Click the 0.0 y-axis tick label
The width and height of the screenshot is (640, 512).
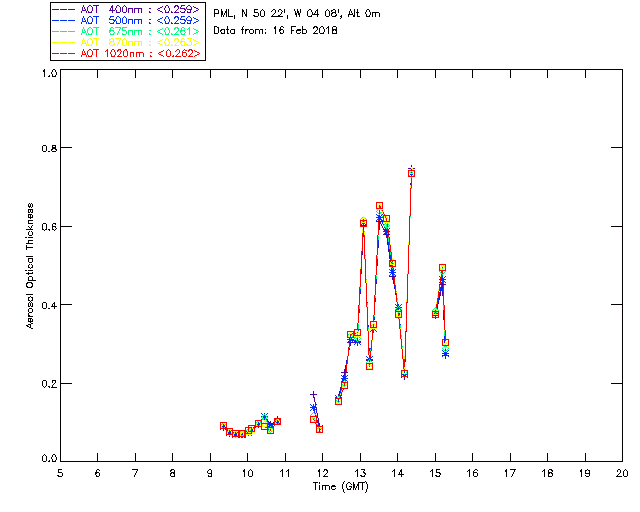(49, 459)
